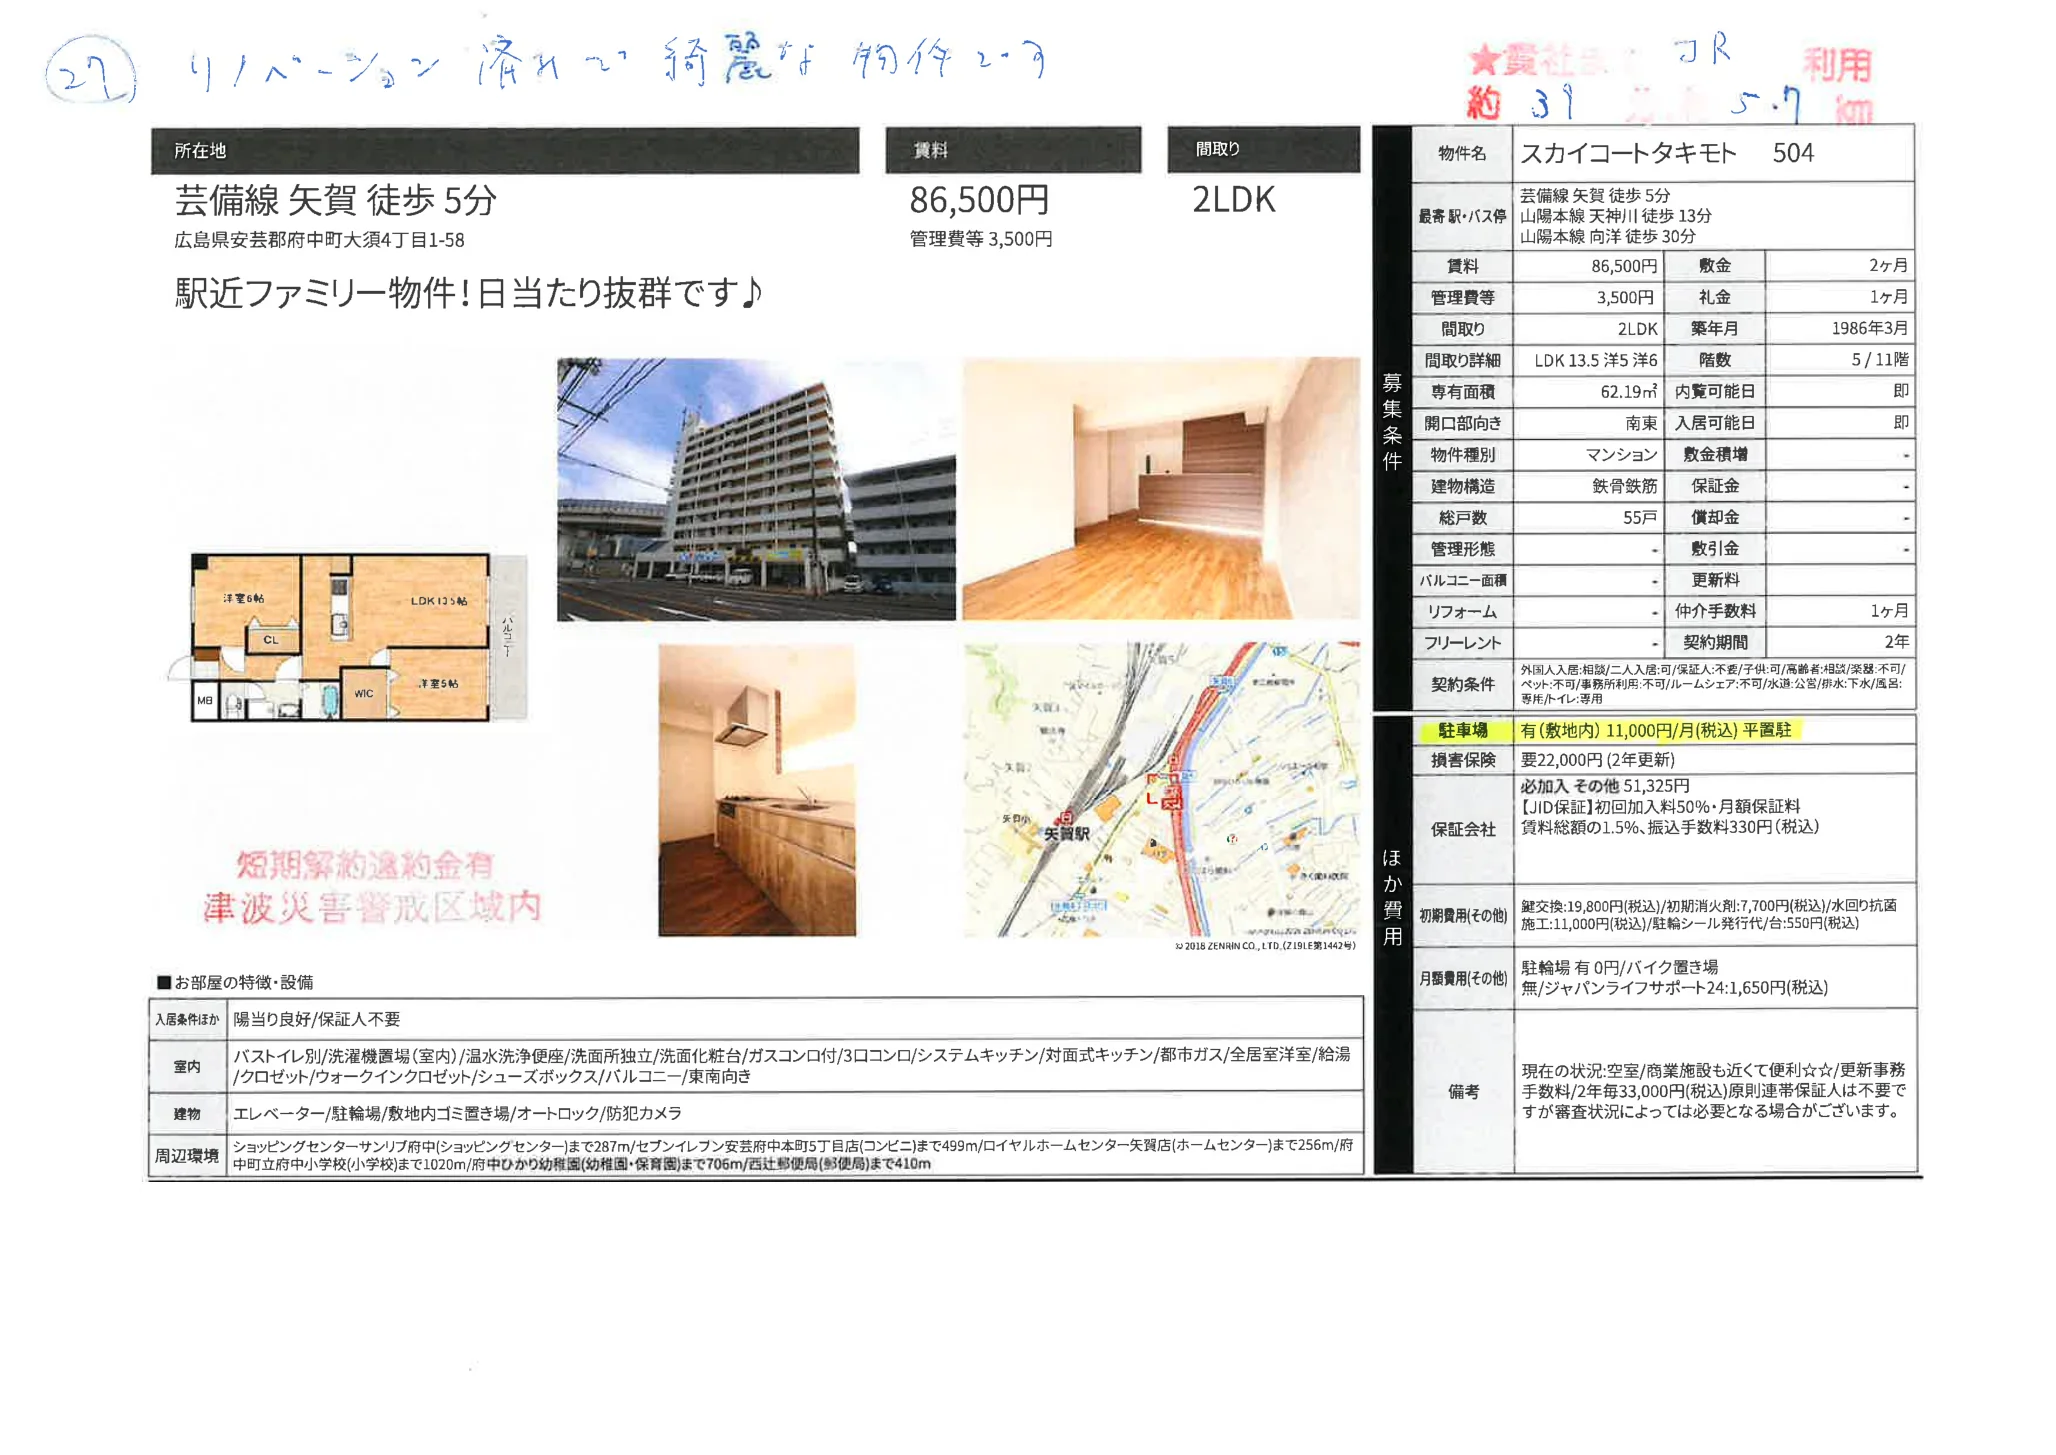Click the 管理費等 3,500円 text under rent
Viewport: 2056px width, 1455px height.
(x=980, y=239)
